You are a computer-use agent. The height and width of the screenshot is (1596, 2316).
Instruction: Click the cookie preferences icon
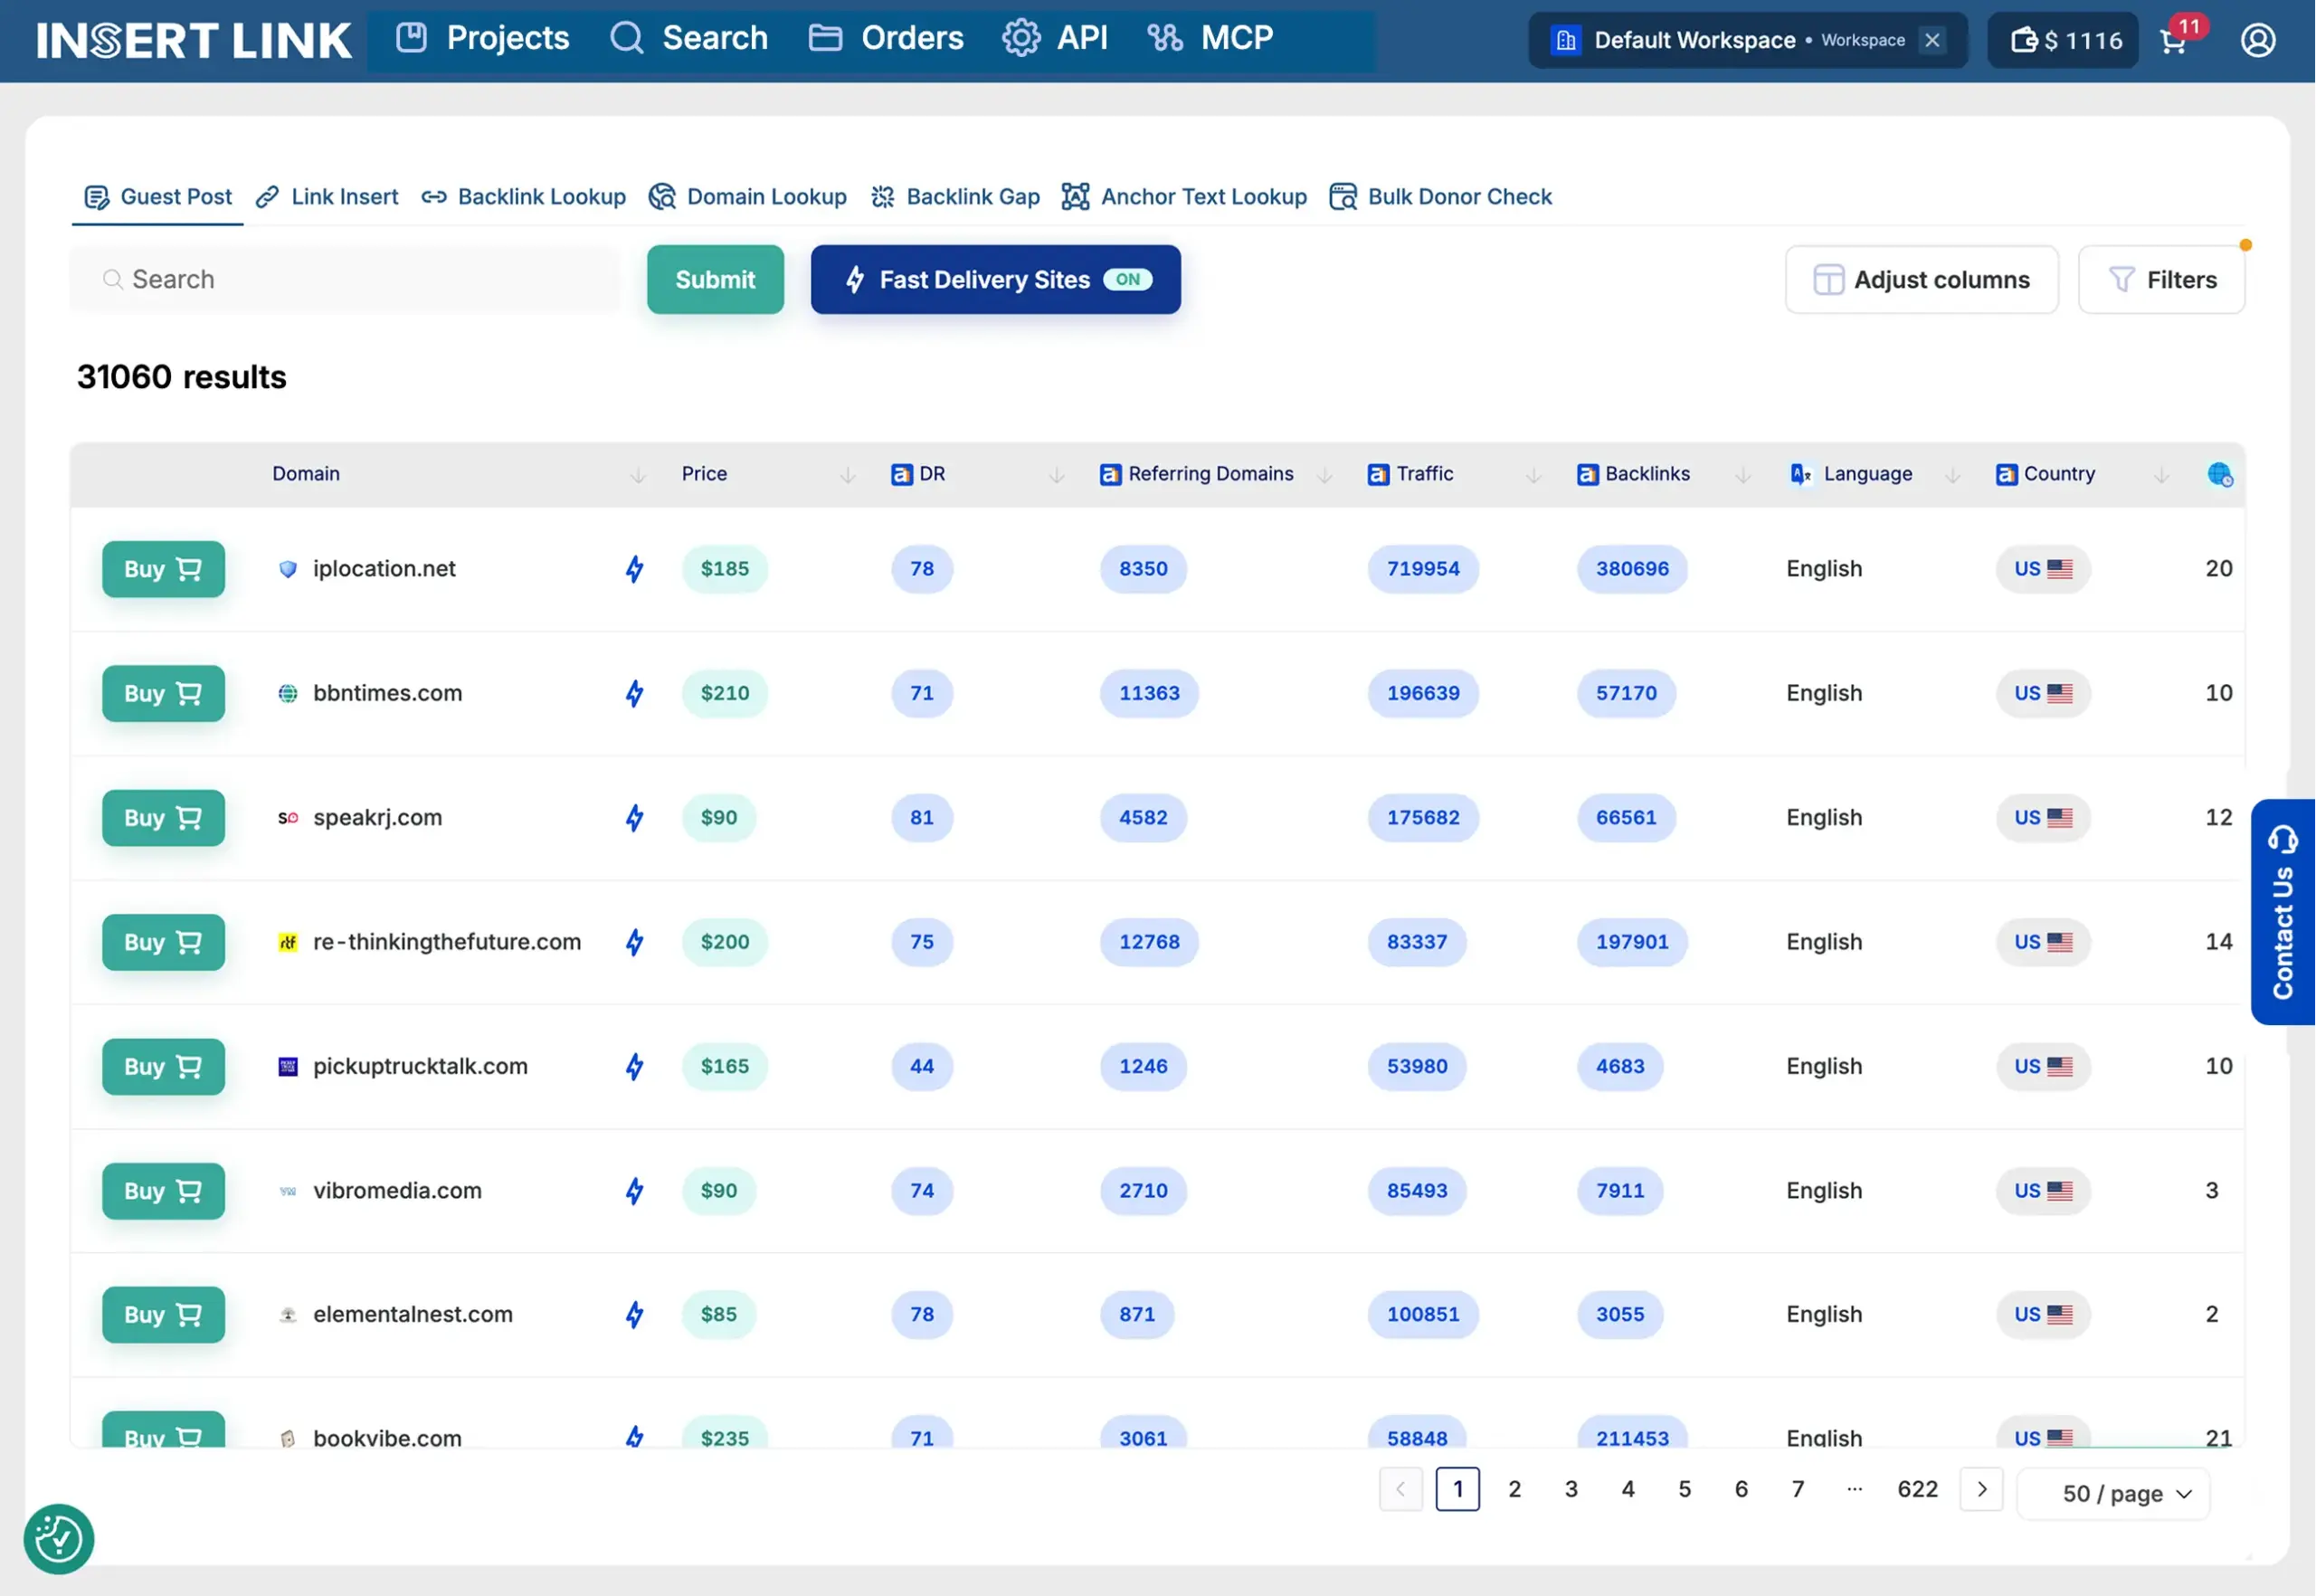click(x=58, y=1539)
